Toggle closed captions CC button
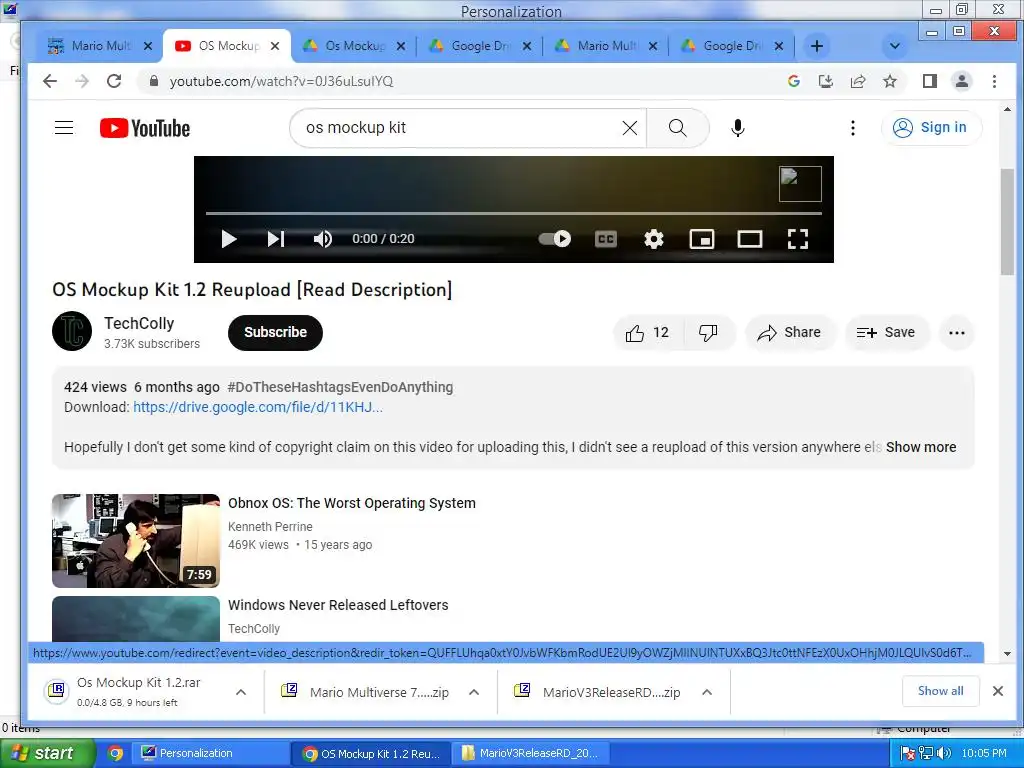Image resolution: width=1024 pixels, height=768 pixels. [x=606, y=239]
